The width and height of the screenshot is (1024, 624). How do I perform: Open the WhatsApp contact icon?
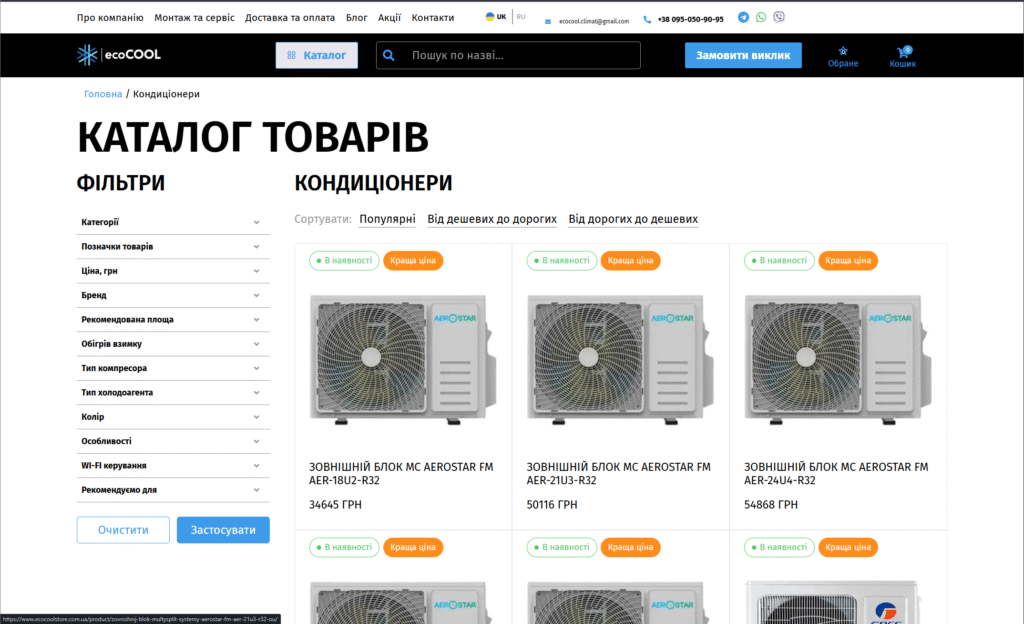tap(761, 18)
